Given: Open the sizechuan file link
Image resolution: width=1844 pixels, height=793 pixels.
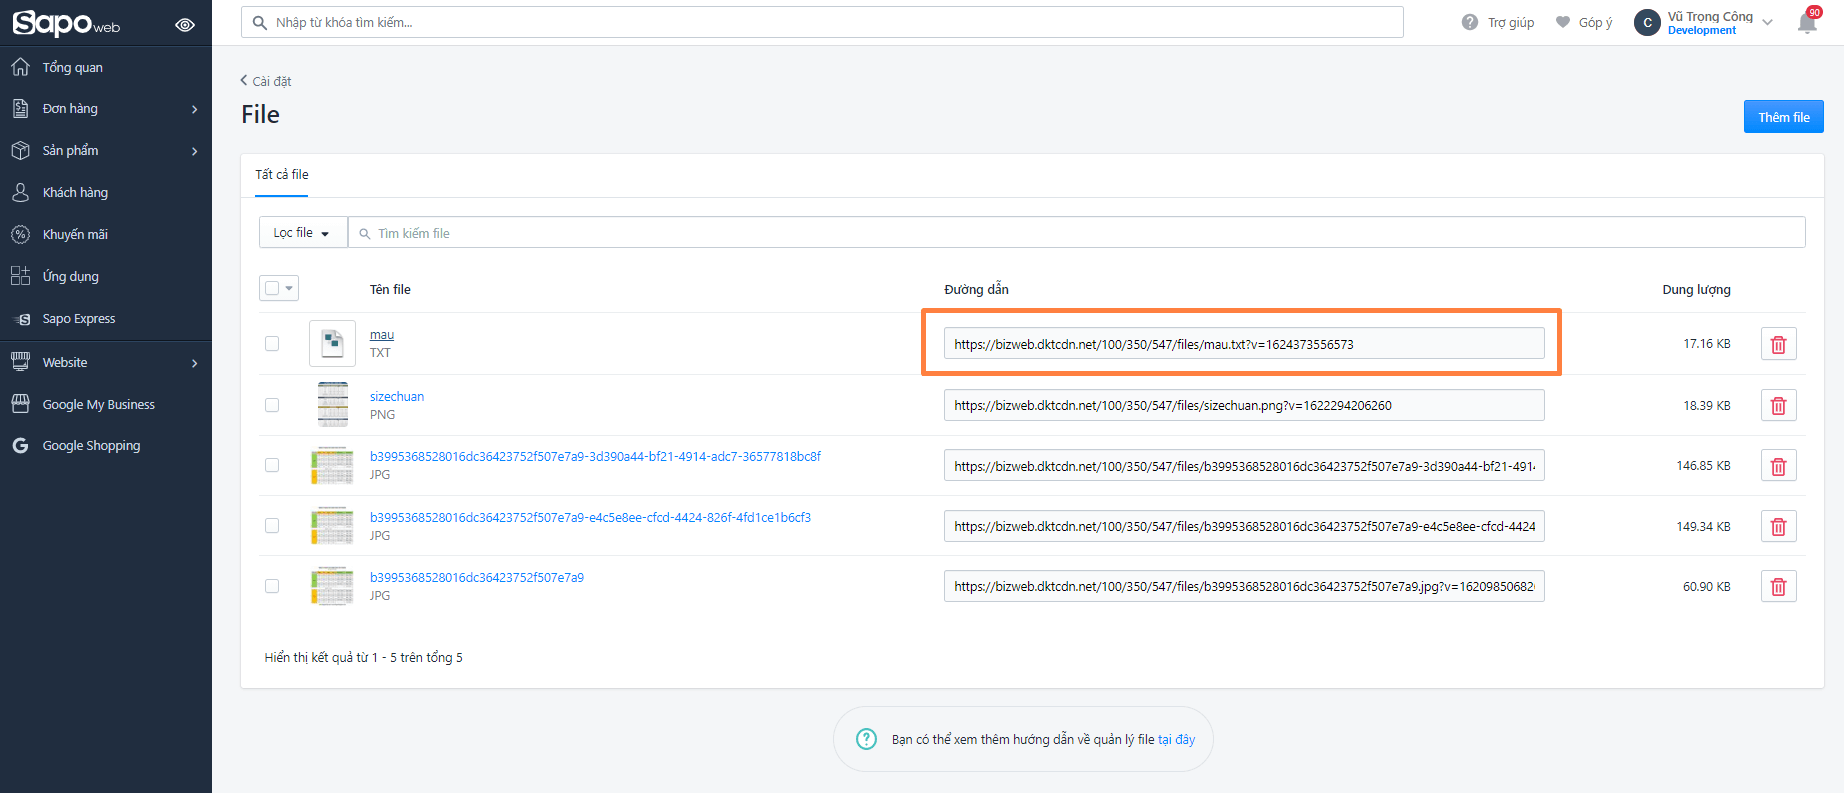Looking at the screenshot, I should click(x=397, y=397).
